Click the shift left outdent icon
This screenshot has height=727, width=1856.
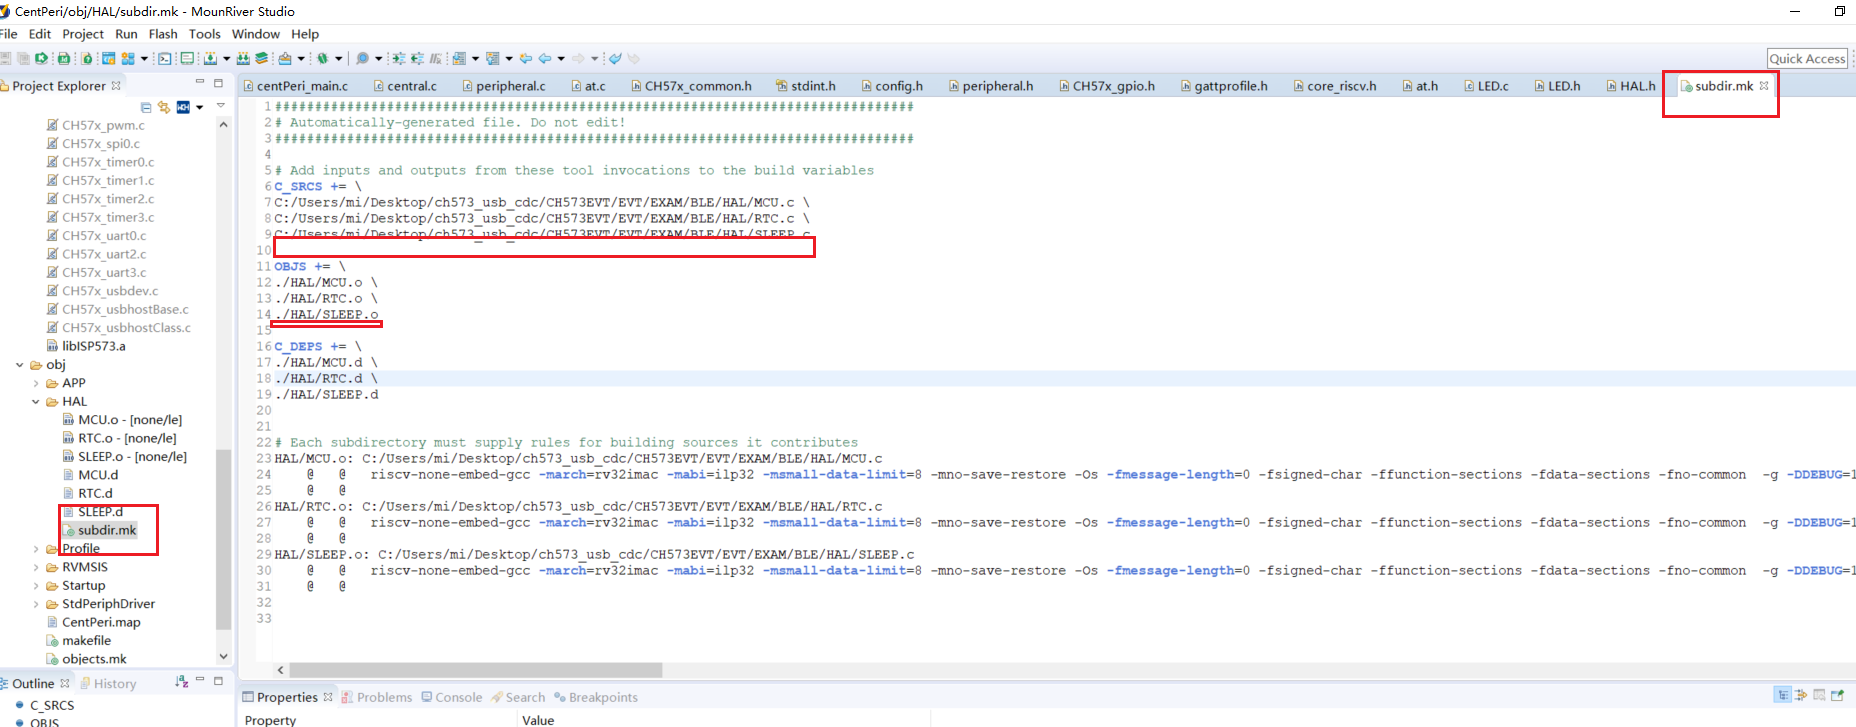(x=417, y=59)
